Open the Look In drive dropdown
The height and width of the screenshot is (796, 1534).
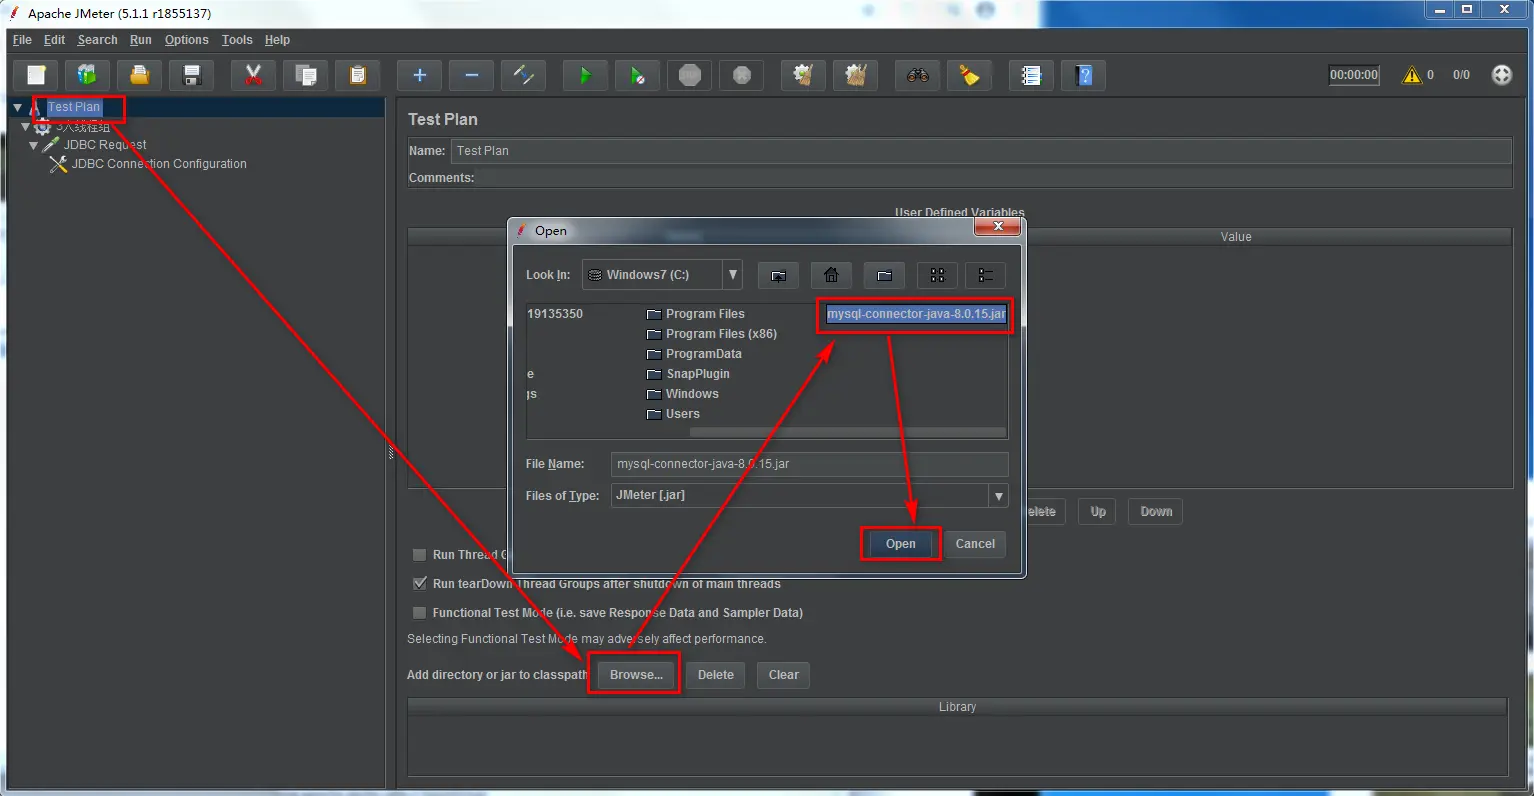(x=733, y=274)
